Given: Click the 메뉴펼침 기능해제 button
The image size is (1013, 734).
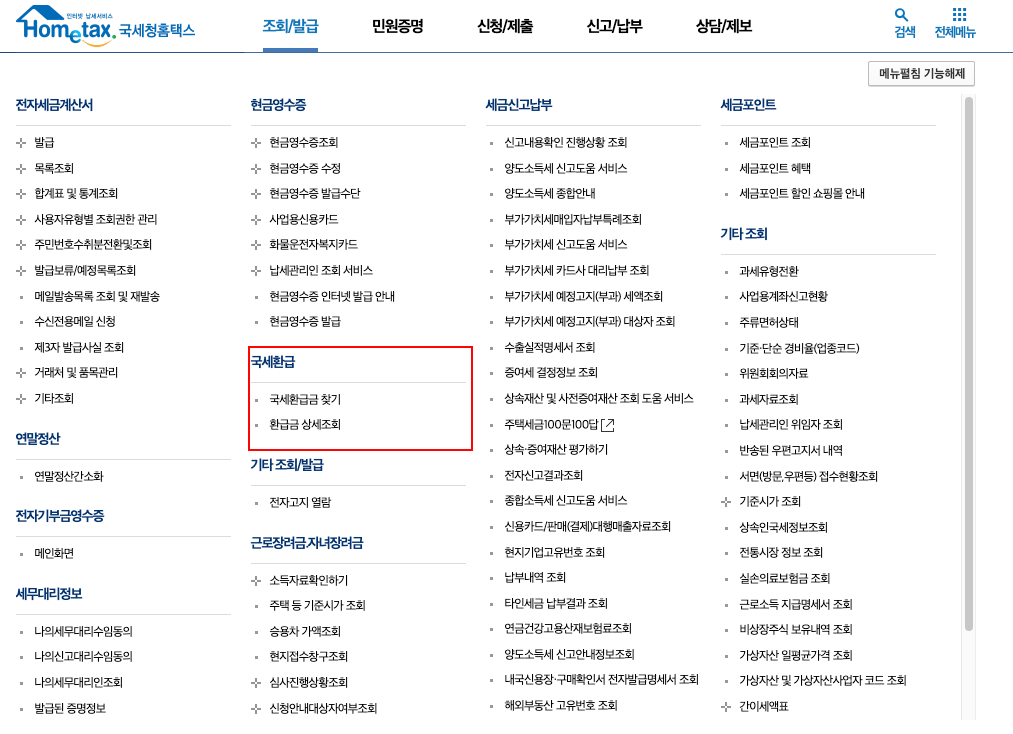Looking at the screenshot, I should coord(921,74).
